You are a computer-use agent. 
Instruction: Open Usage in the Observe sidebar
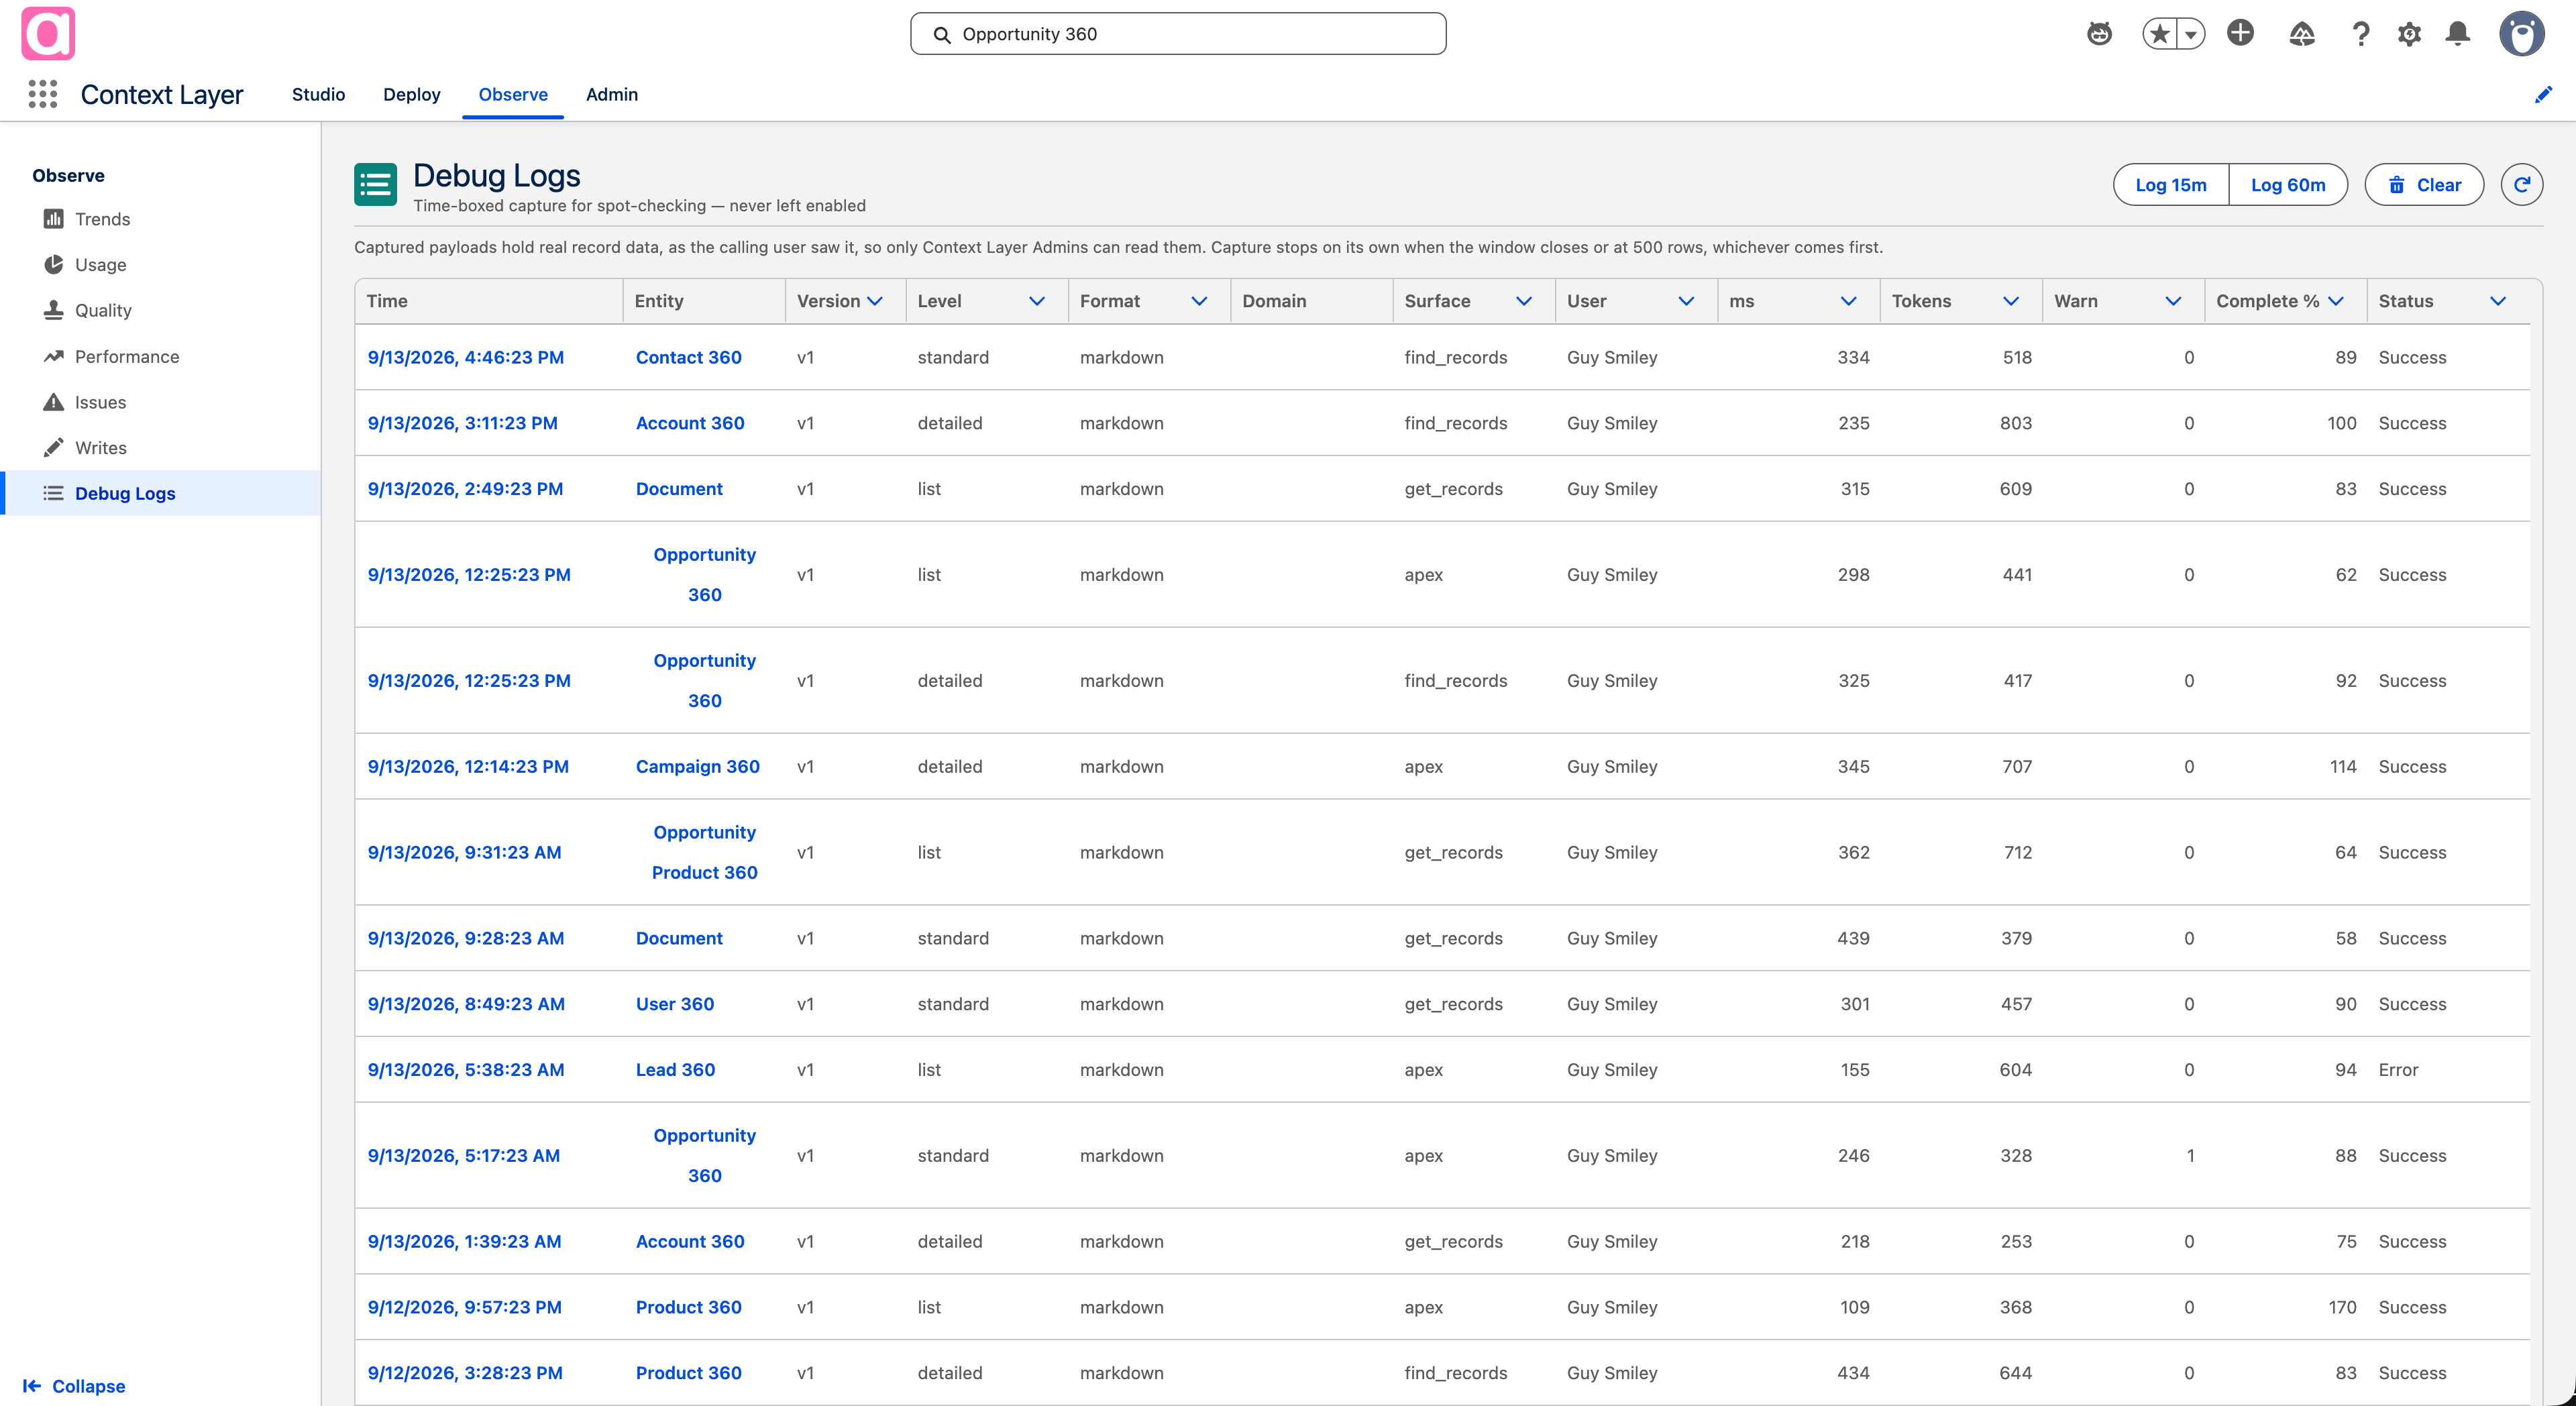coord(160,264)
